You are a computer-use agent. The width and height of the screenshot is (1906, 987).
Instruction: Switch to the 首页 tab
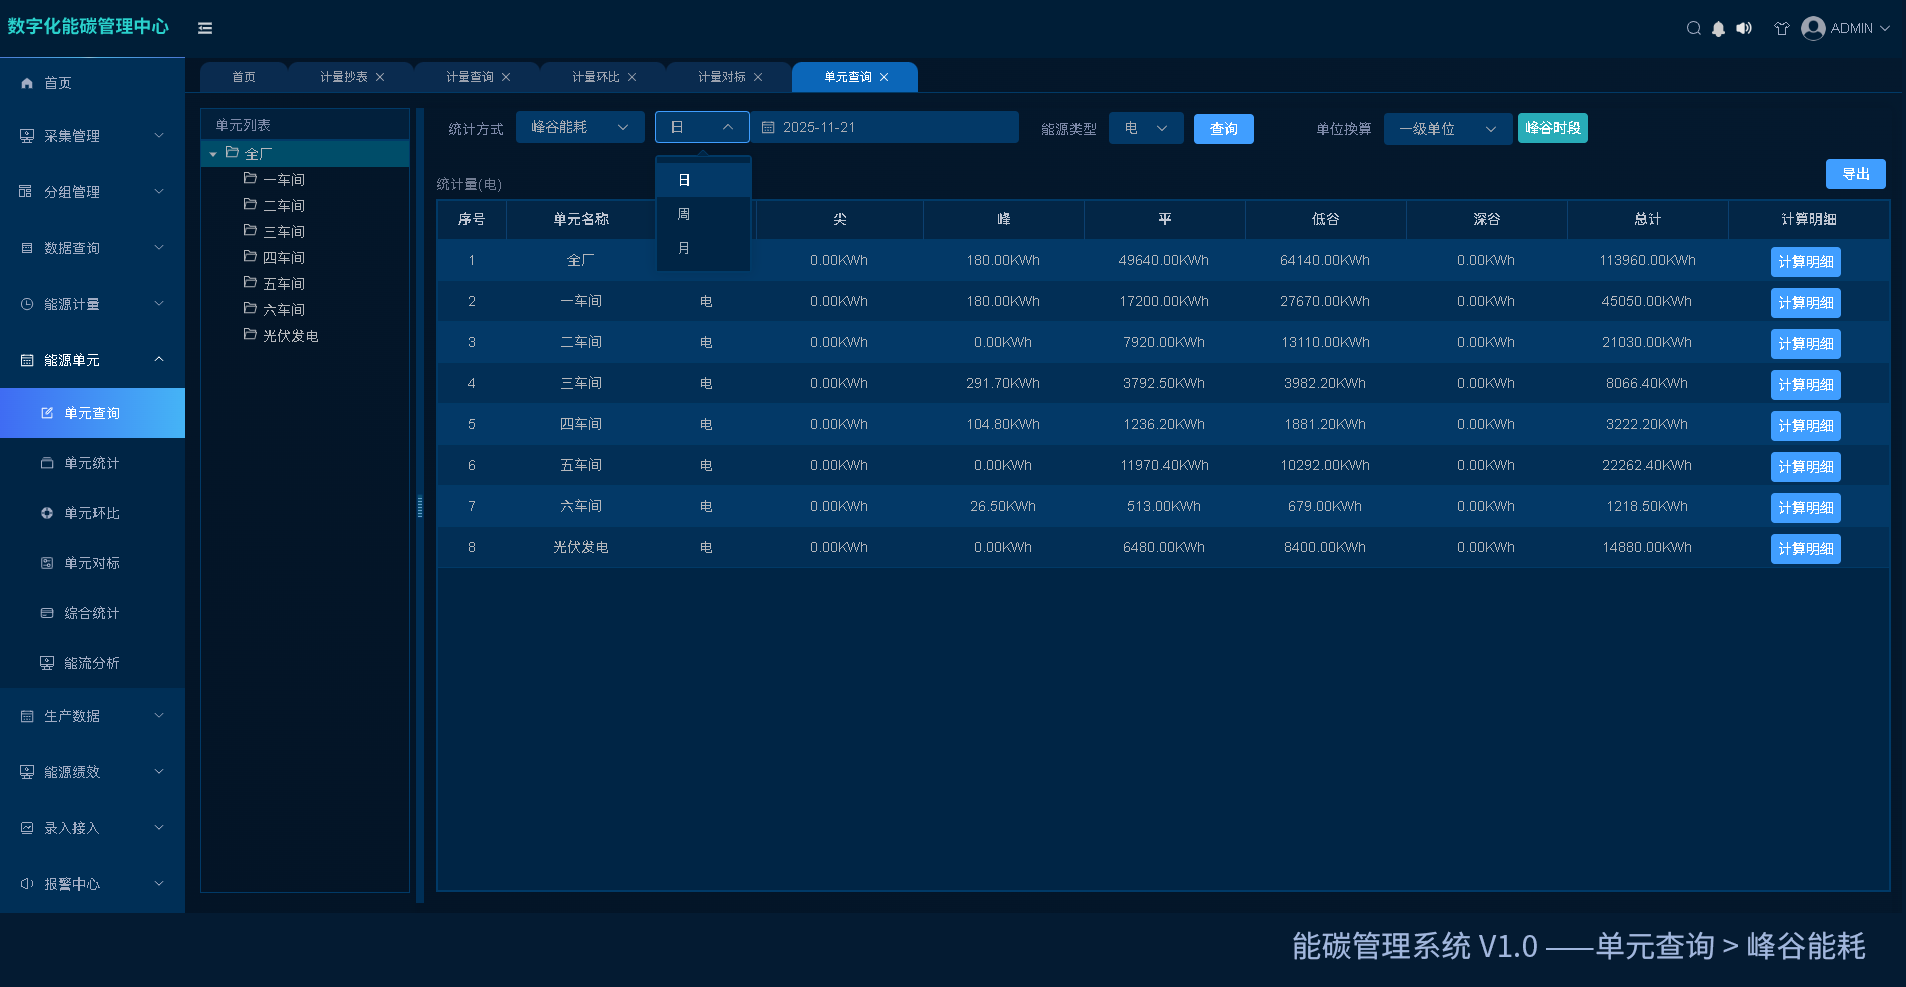pyautogui.click(x=244, y=77)
